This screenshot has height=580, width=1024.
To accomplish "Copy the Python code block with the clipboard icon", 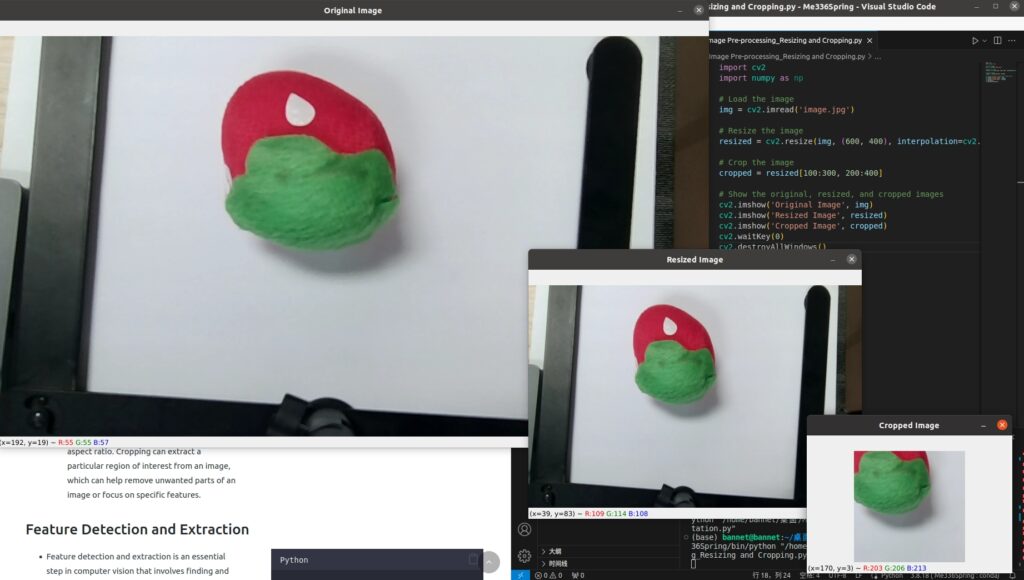I will [x=473, y=560].
